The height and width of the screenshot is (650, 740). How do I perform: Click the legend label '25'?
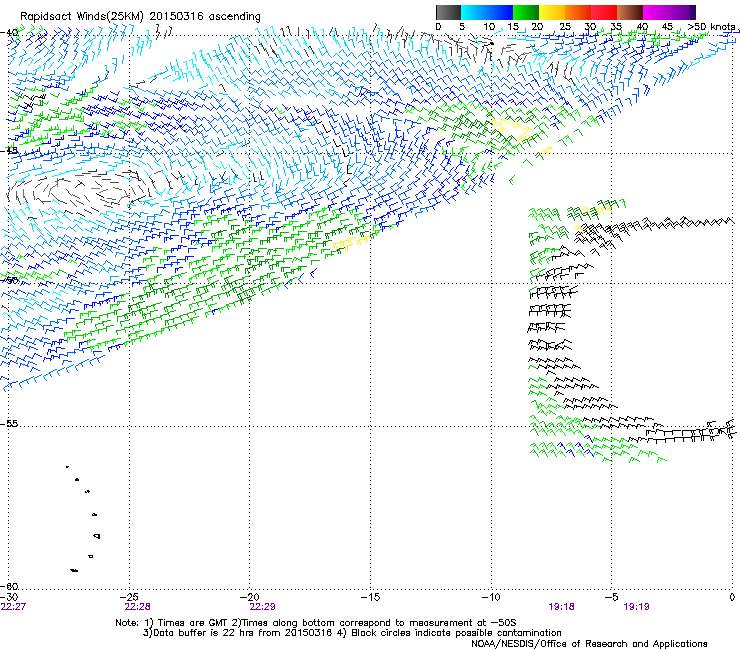(x=565, y=27)
